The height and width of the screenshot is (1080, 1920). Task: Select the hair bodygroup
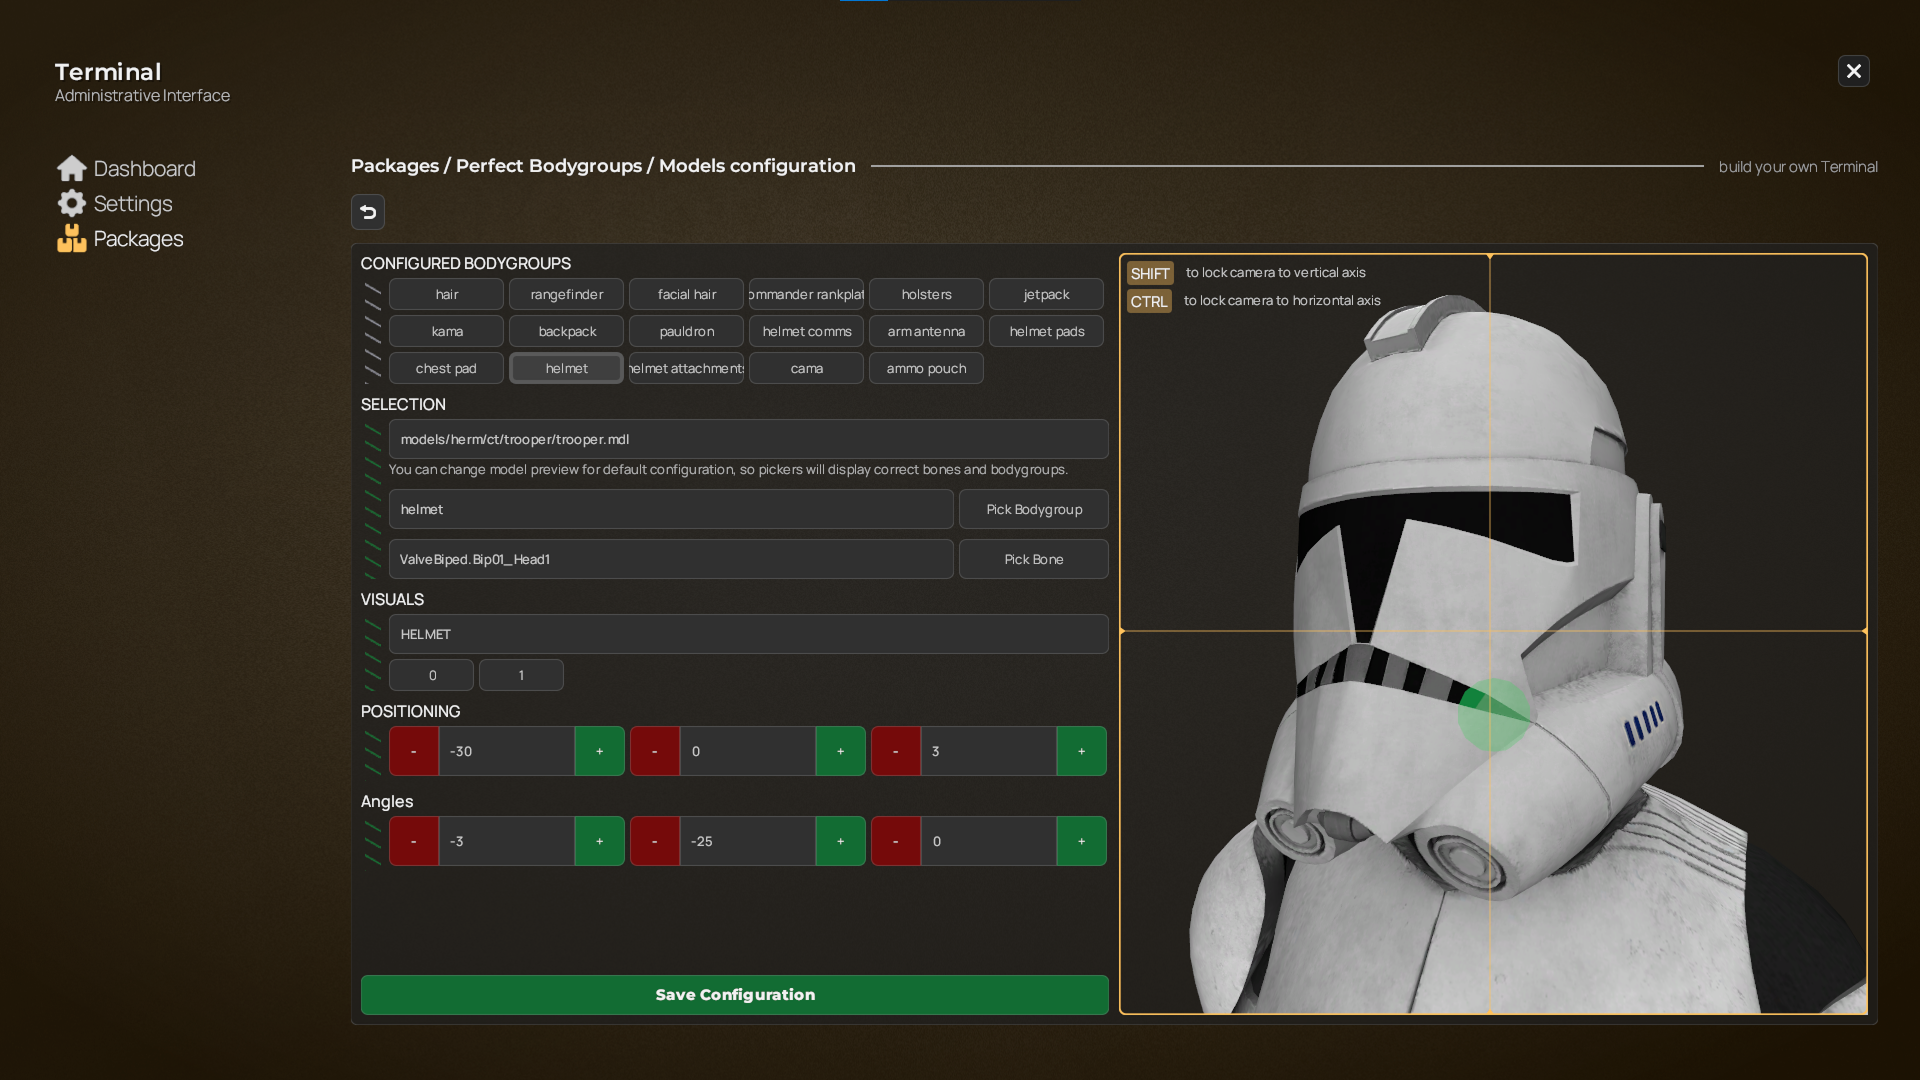pos(446,294)
